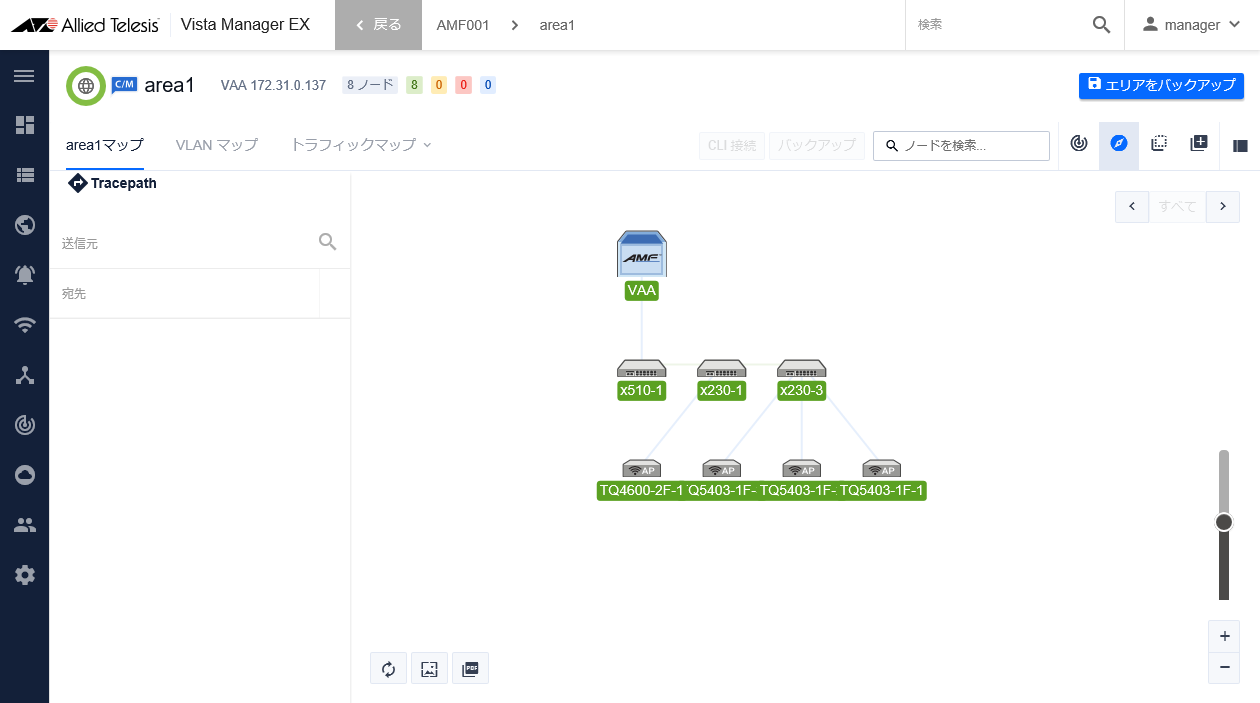1260x703 pixels.
Task: Switch to the area1マップ tab
Action: (105, 145)
